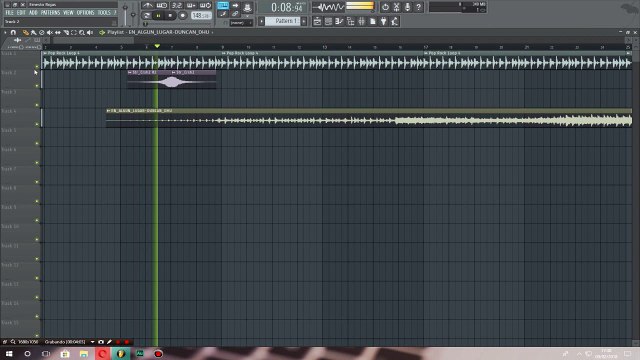This screenshot has height=360, width=640.
Task: Click the arrow icon next to keyboard toggle
Action: pos(236,5)
